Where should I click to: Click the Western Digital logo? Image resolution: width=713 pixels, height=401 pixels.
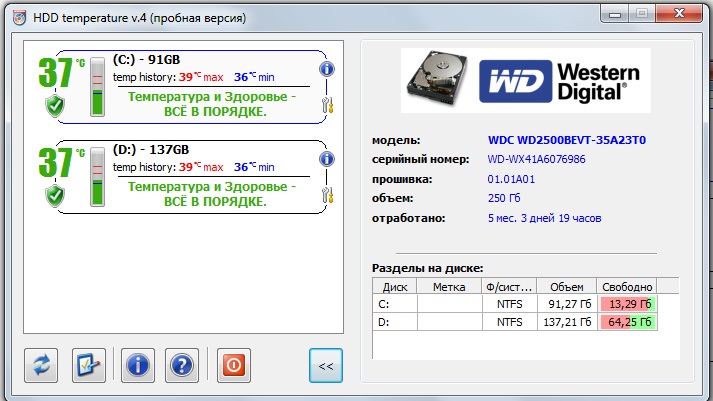point(560,81)
